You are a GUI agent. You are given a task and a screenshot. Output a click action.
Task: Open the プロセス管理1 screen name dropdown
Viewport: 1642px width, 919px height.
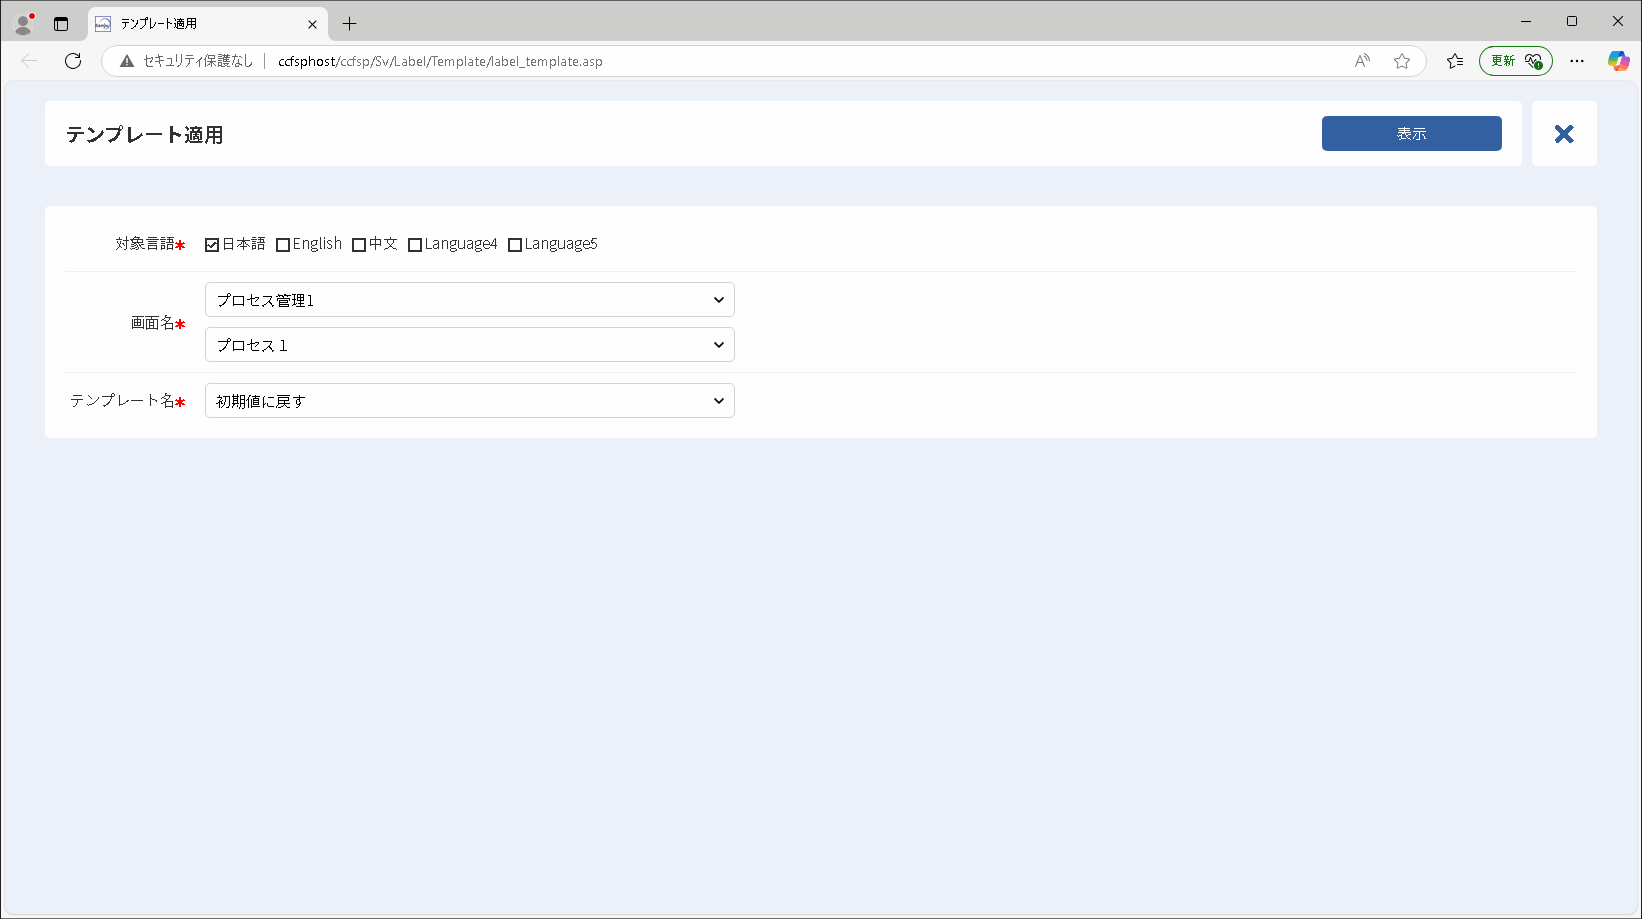click(x=470, y=300)
